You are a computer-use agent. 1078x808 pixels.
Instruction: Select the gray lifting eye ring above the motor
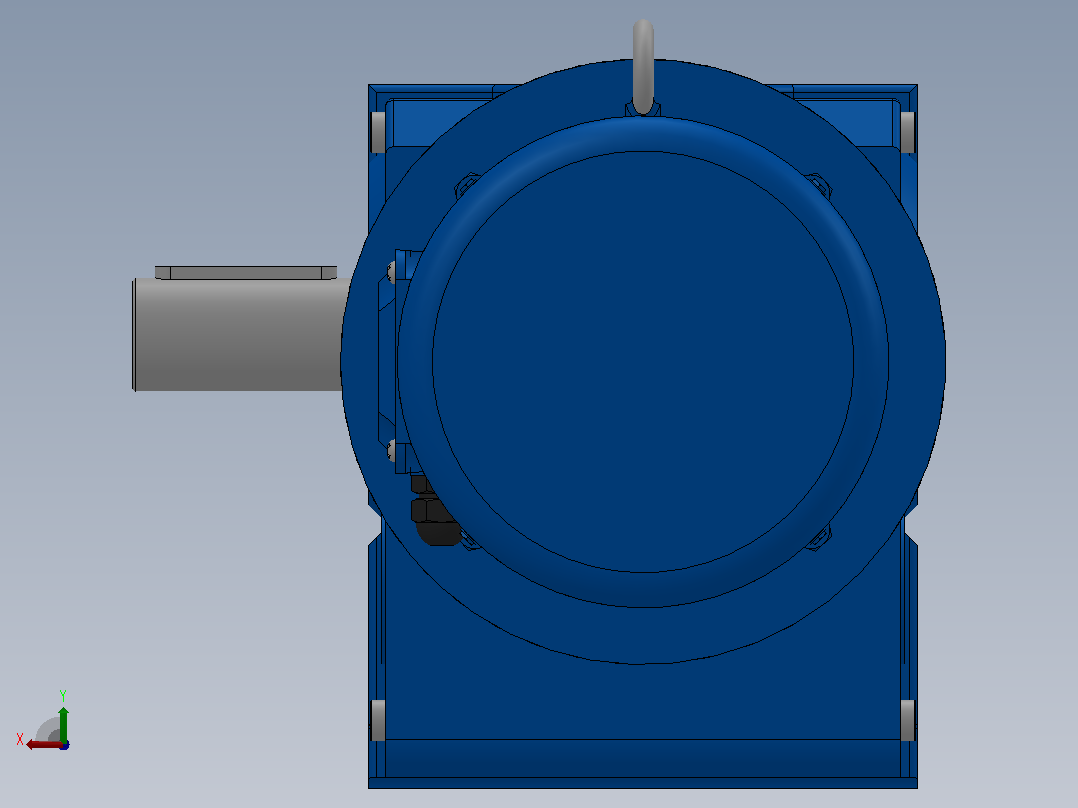(643, 67)
